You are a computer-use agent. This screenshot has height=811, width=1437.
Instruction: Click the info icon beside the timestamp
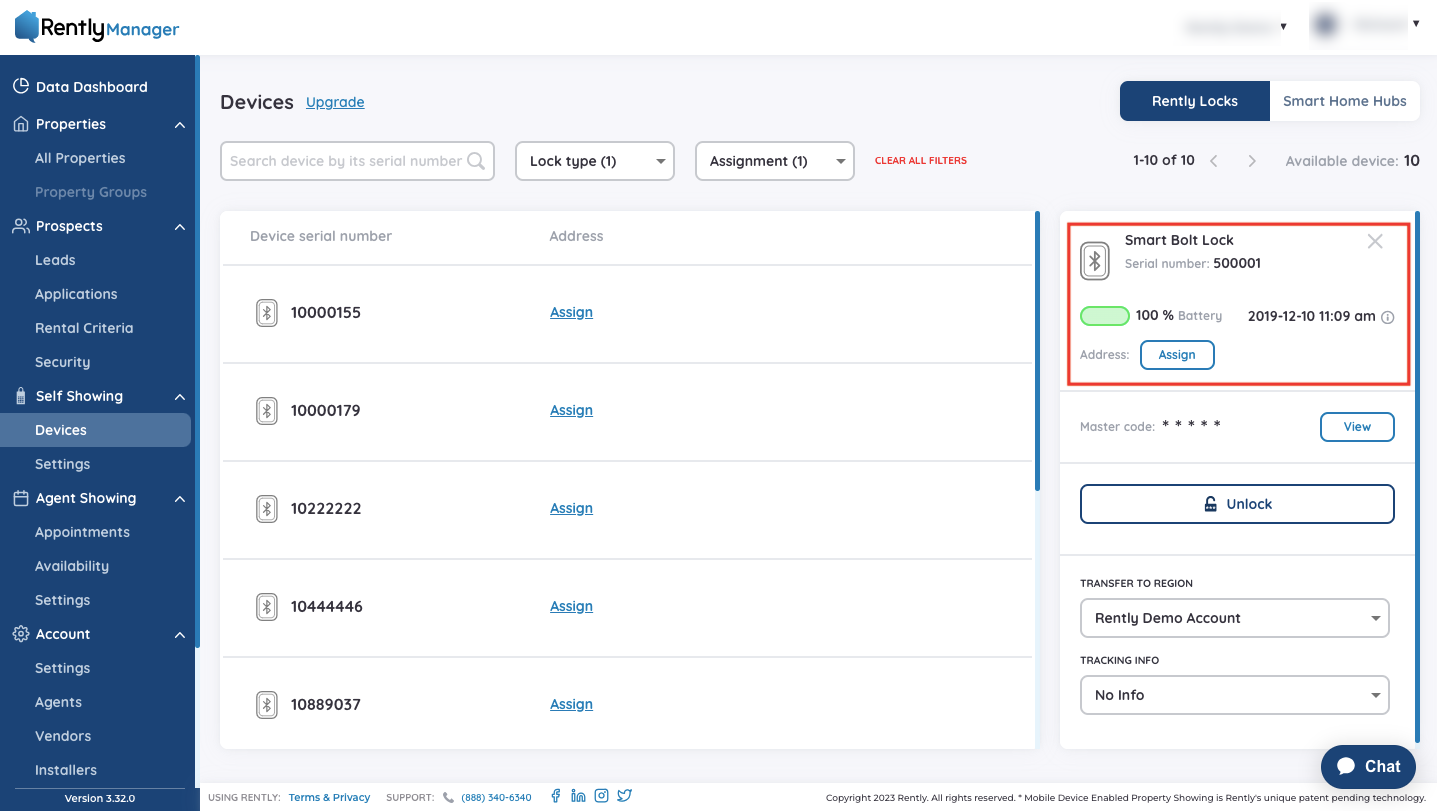[1387, 317]
